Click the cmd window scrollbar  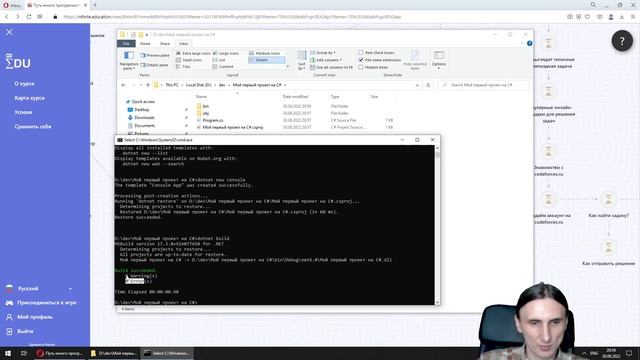(x=438, y=224)
